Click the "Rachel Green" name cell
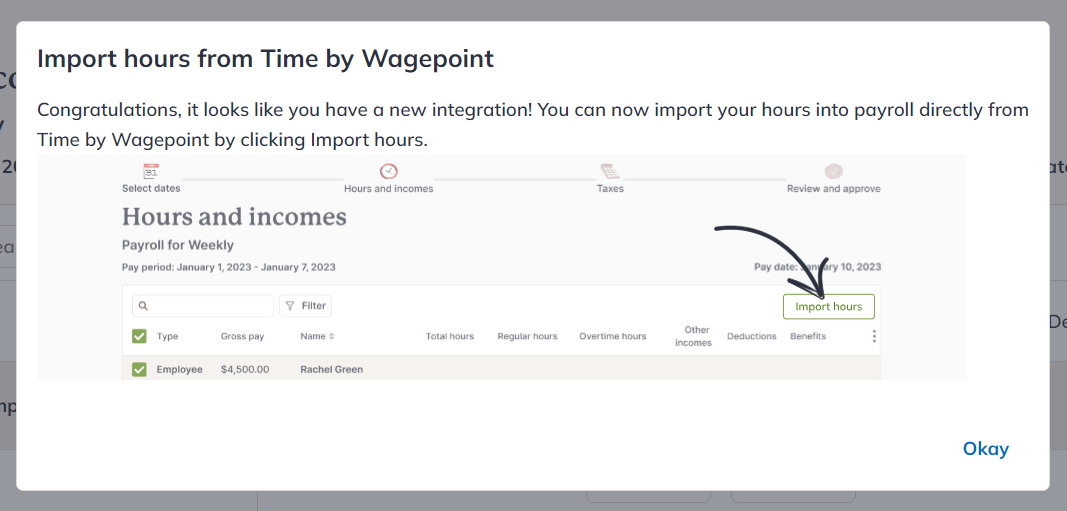Screen dimensions: 1067x511 pyautogui.click(x=331, y=369)
